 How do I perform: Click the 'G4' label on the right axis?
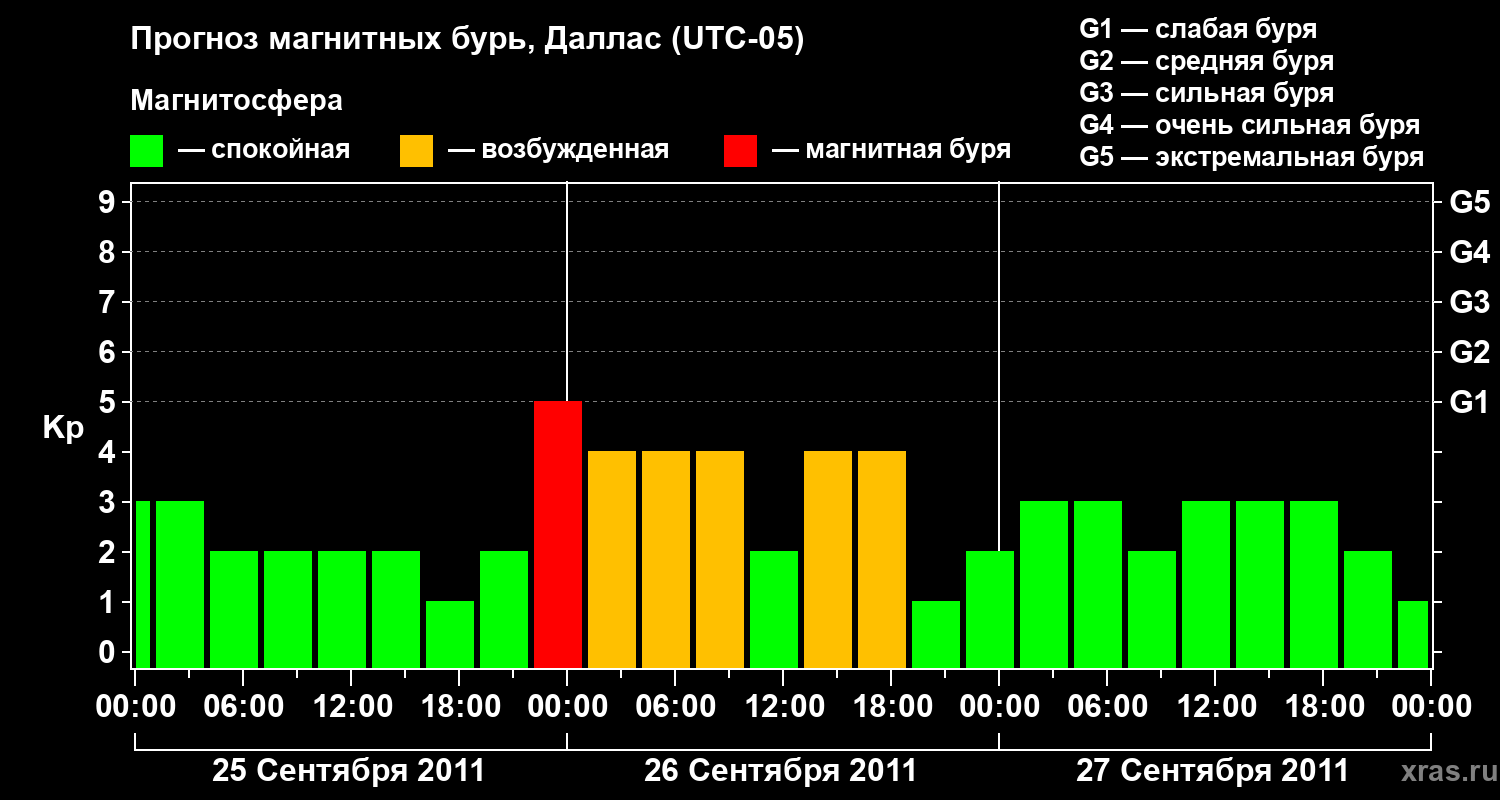1469,252
